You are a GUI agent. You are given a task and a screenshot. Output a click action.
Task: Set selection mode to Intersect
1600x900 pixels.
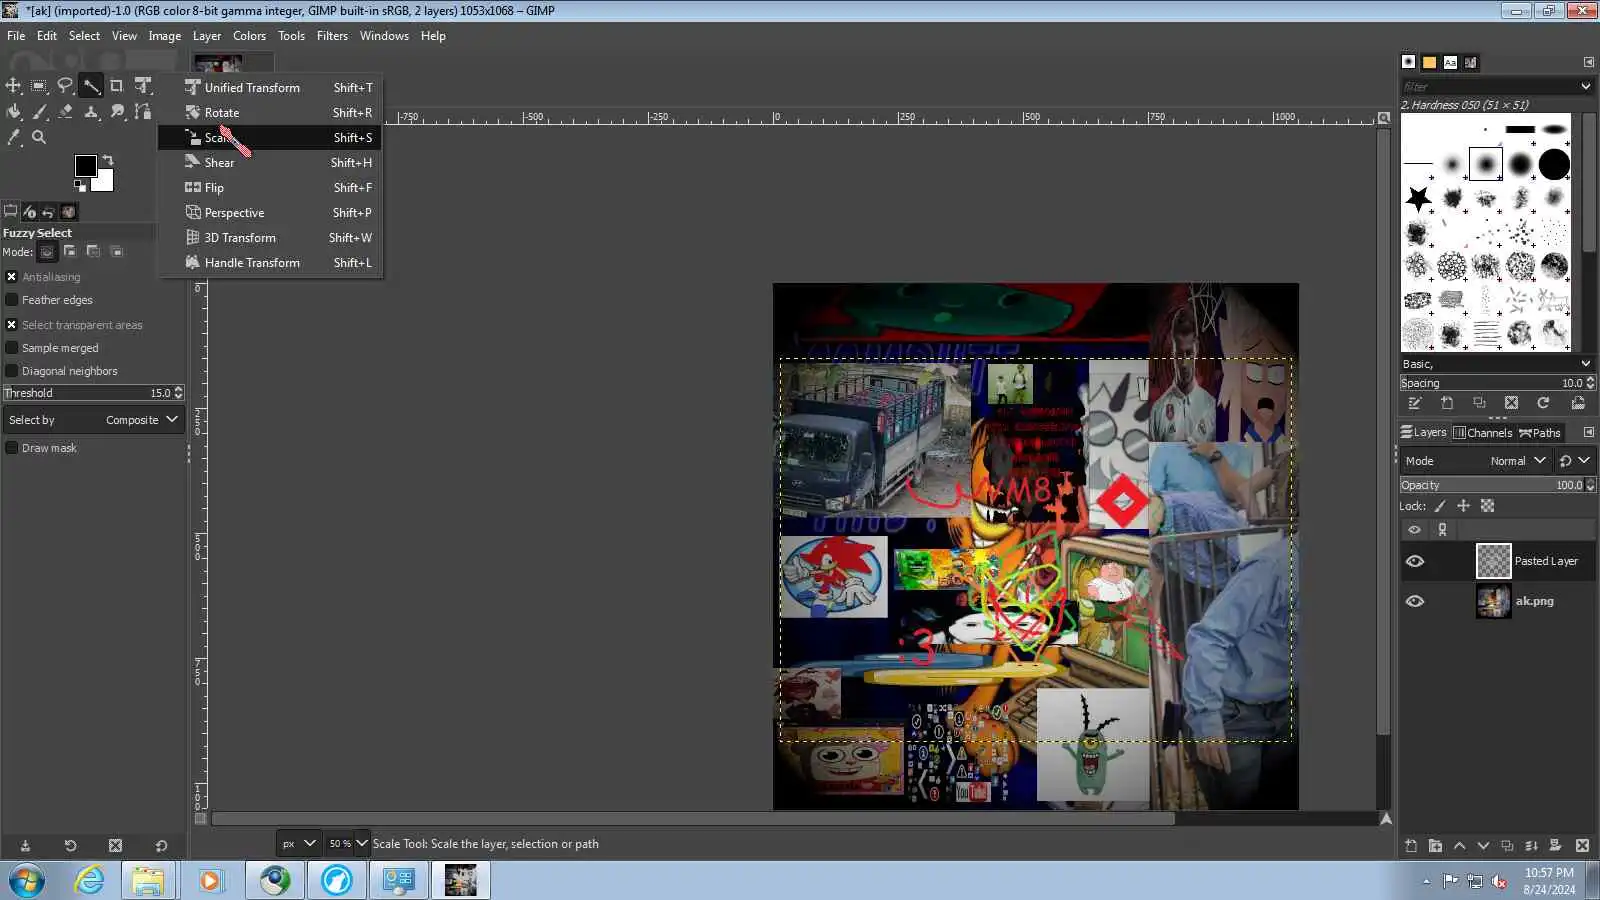(x=116, y=252)
